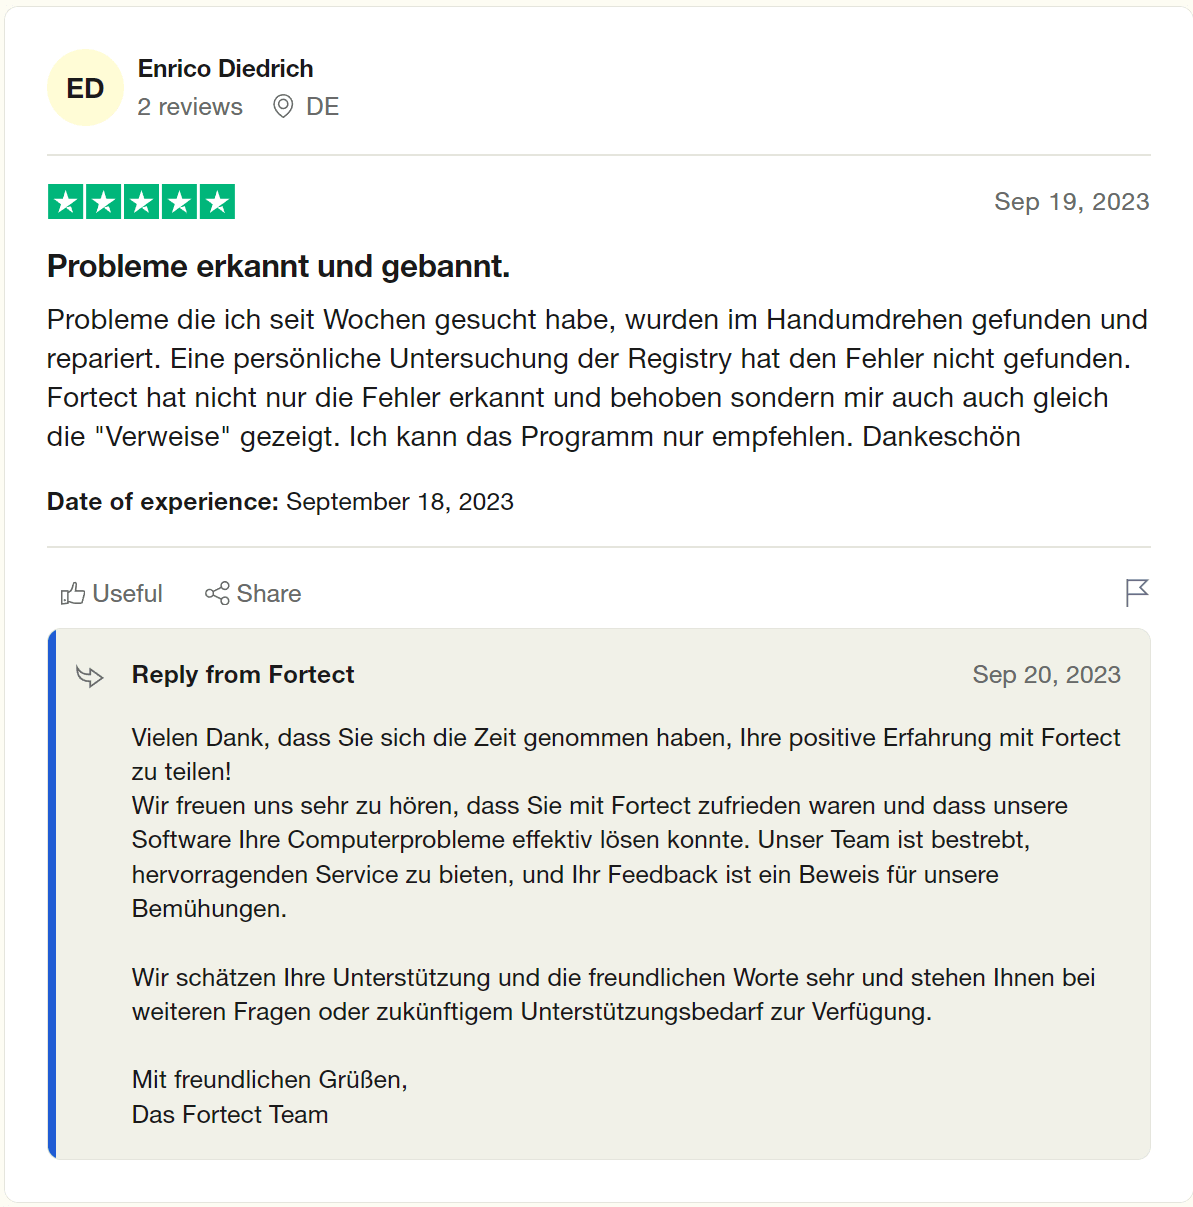Click the 'Date of experience' line
1193x1207 pixels.
[x=280, y=502]
